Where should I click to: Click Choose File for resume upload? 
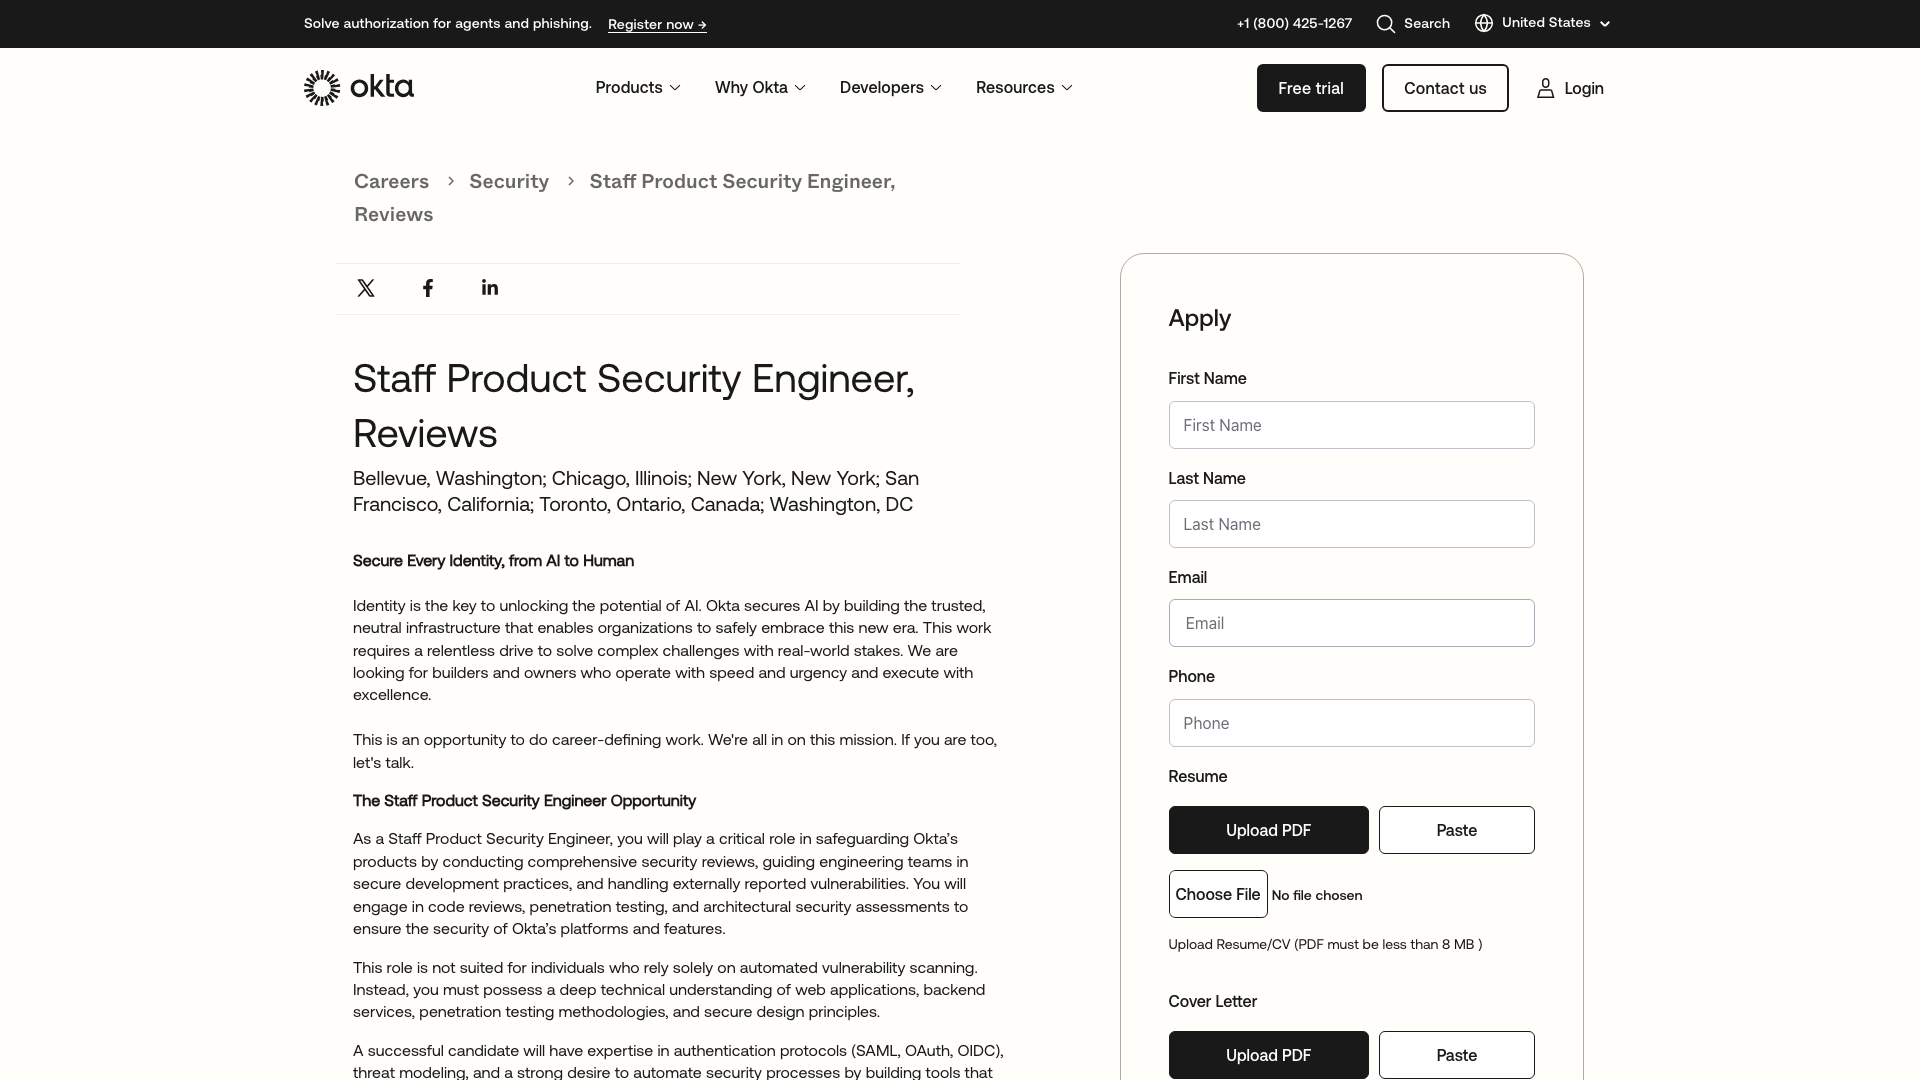[1218, 894]
